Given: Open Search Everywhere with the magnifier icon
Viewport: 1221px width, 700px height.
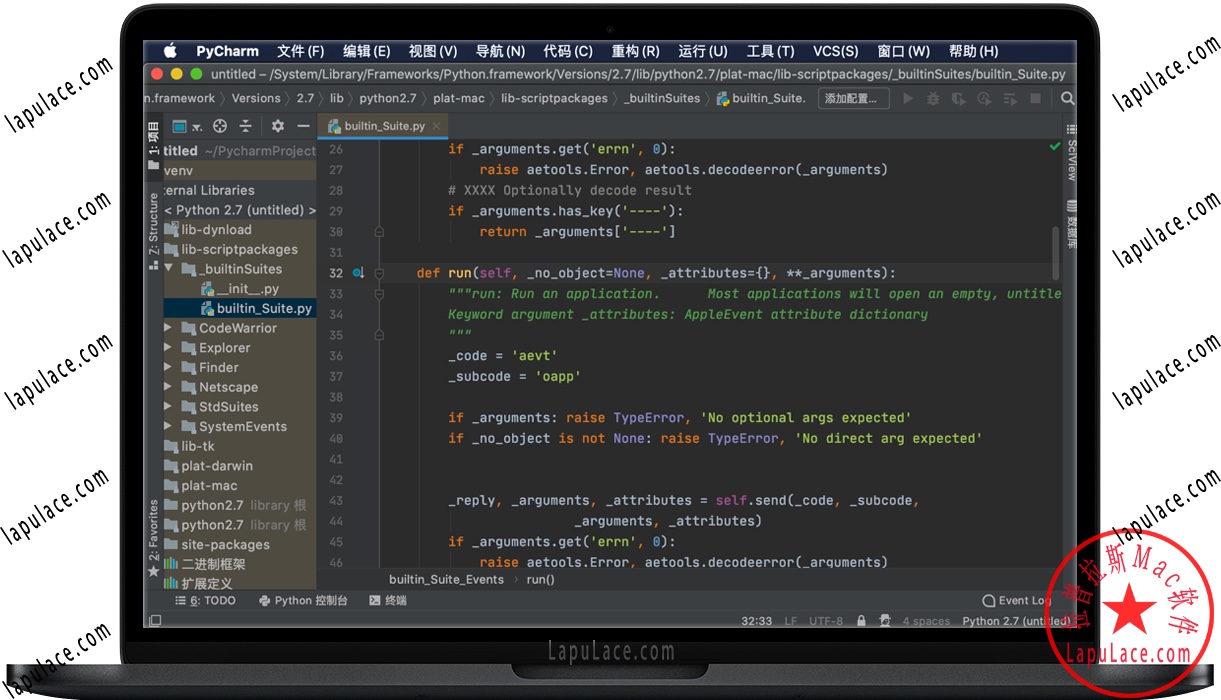Looking at the screenshot, I should 1067,99.
